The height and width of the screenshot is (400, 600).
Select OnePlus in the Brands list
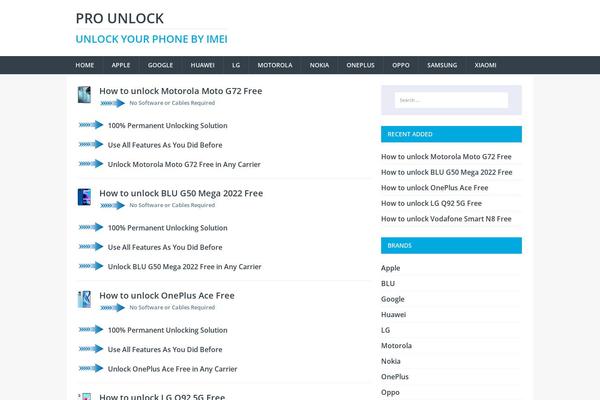point(395,377)
